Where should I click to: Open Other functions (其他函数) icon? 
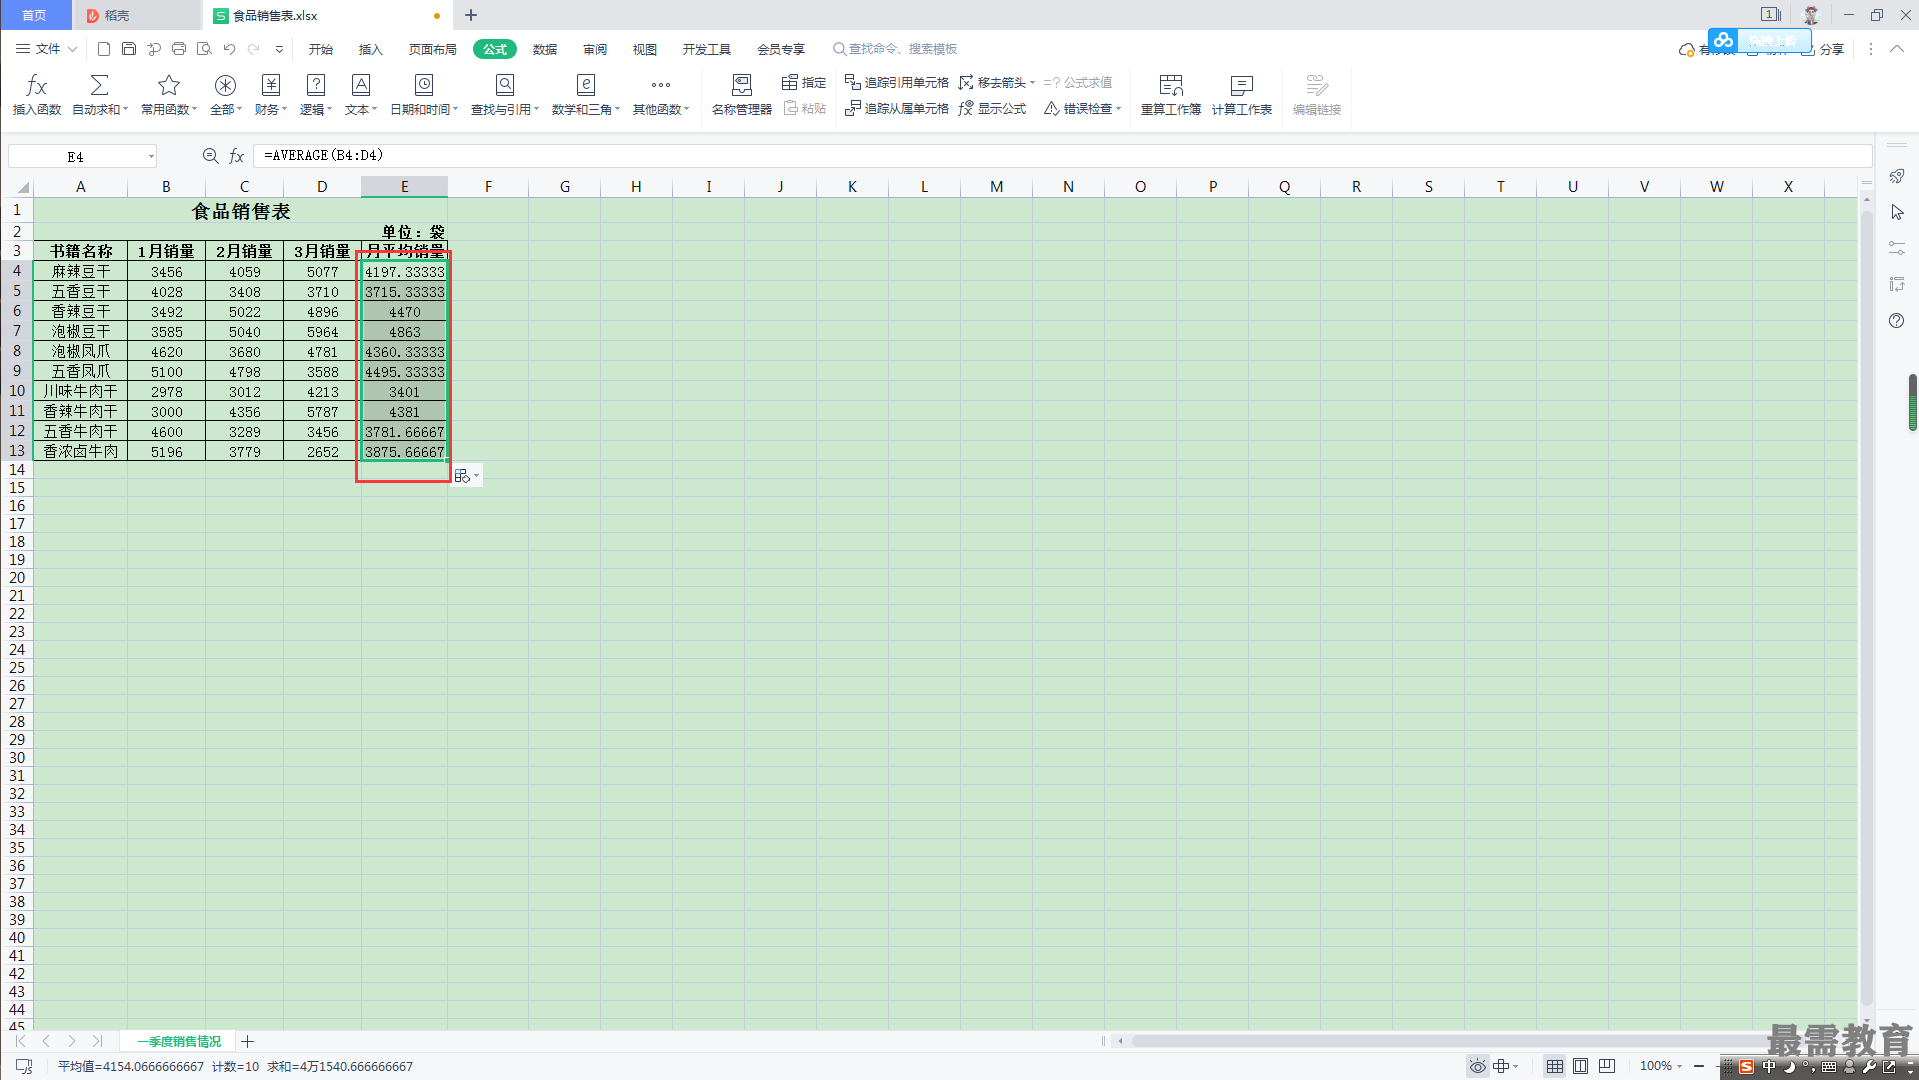click(661, 86)
